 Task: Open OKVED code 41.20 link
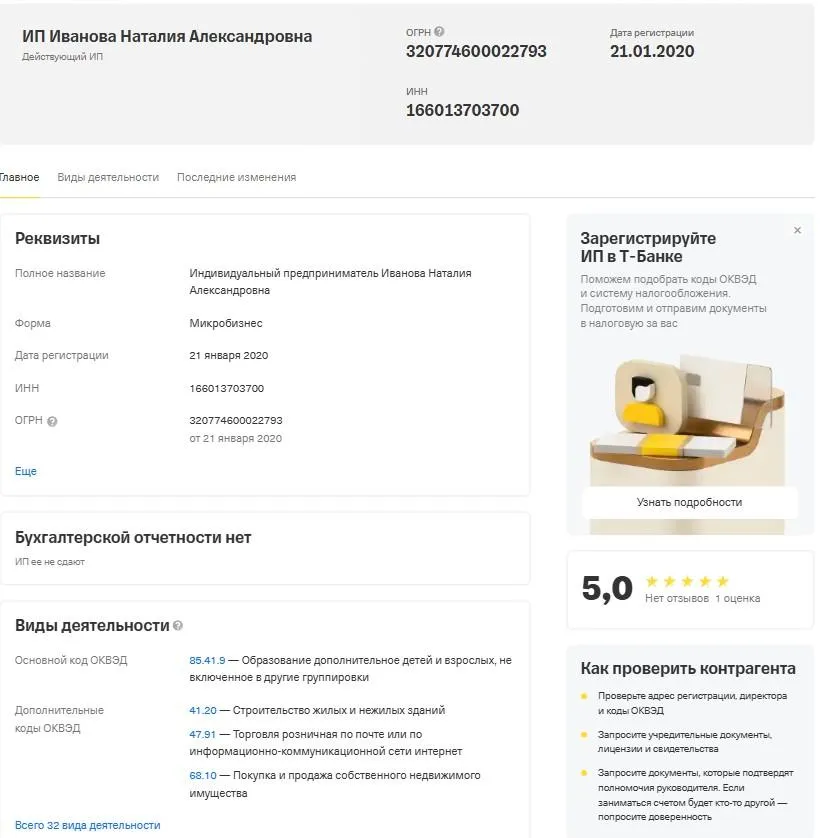203,711
